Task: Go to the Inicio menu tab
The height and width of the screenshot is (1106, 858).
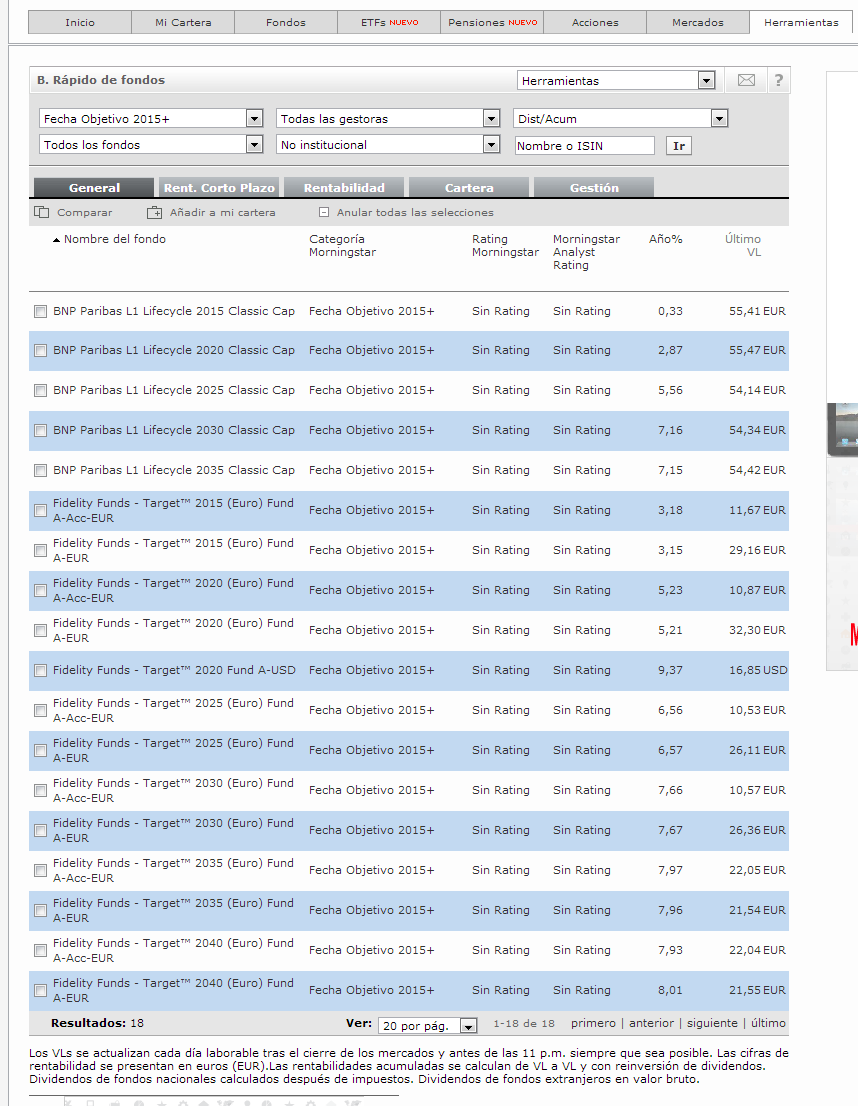Action: coord(80,23)
